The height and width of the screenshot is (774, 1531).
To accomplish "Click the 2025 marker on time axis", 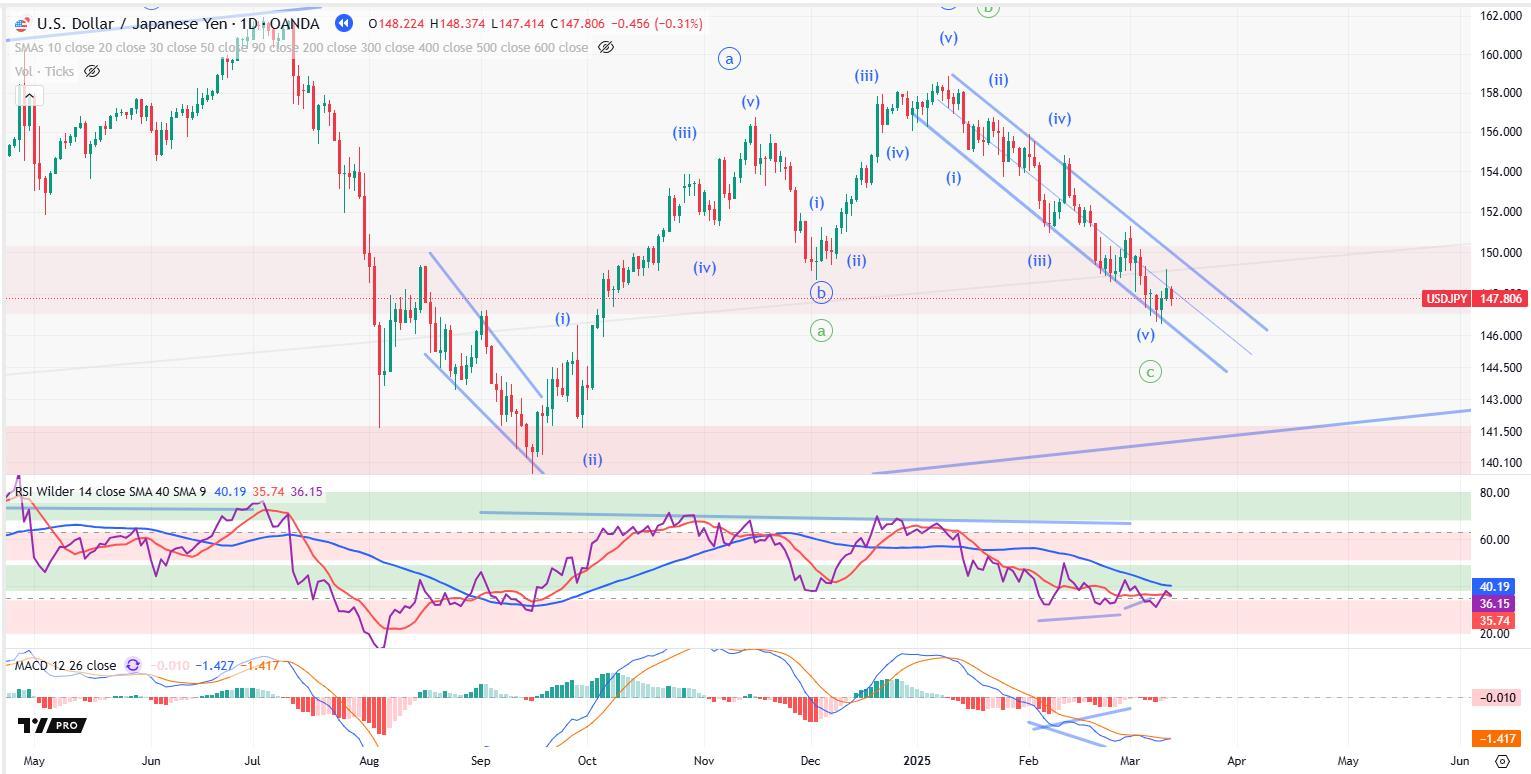I will (x=916, y=761).
